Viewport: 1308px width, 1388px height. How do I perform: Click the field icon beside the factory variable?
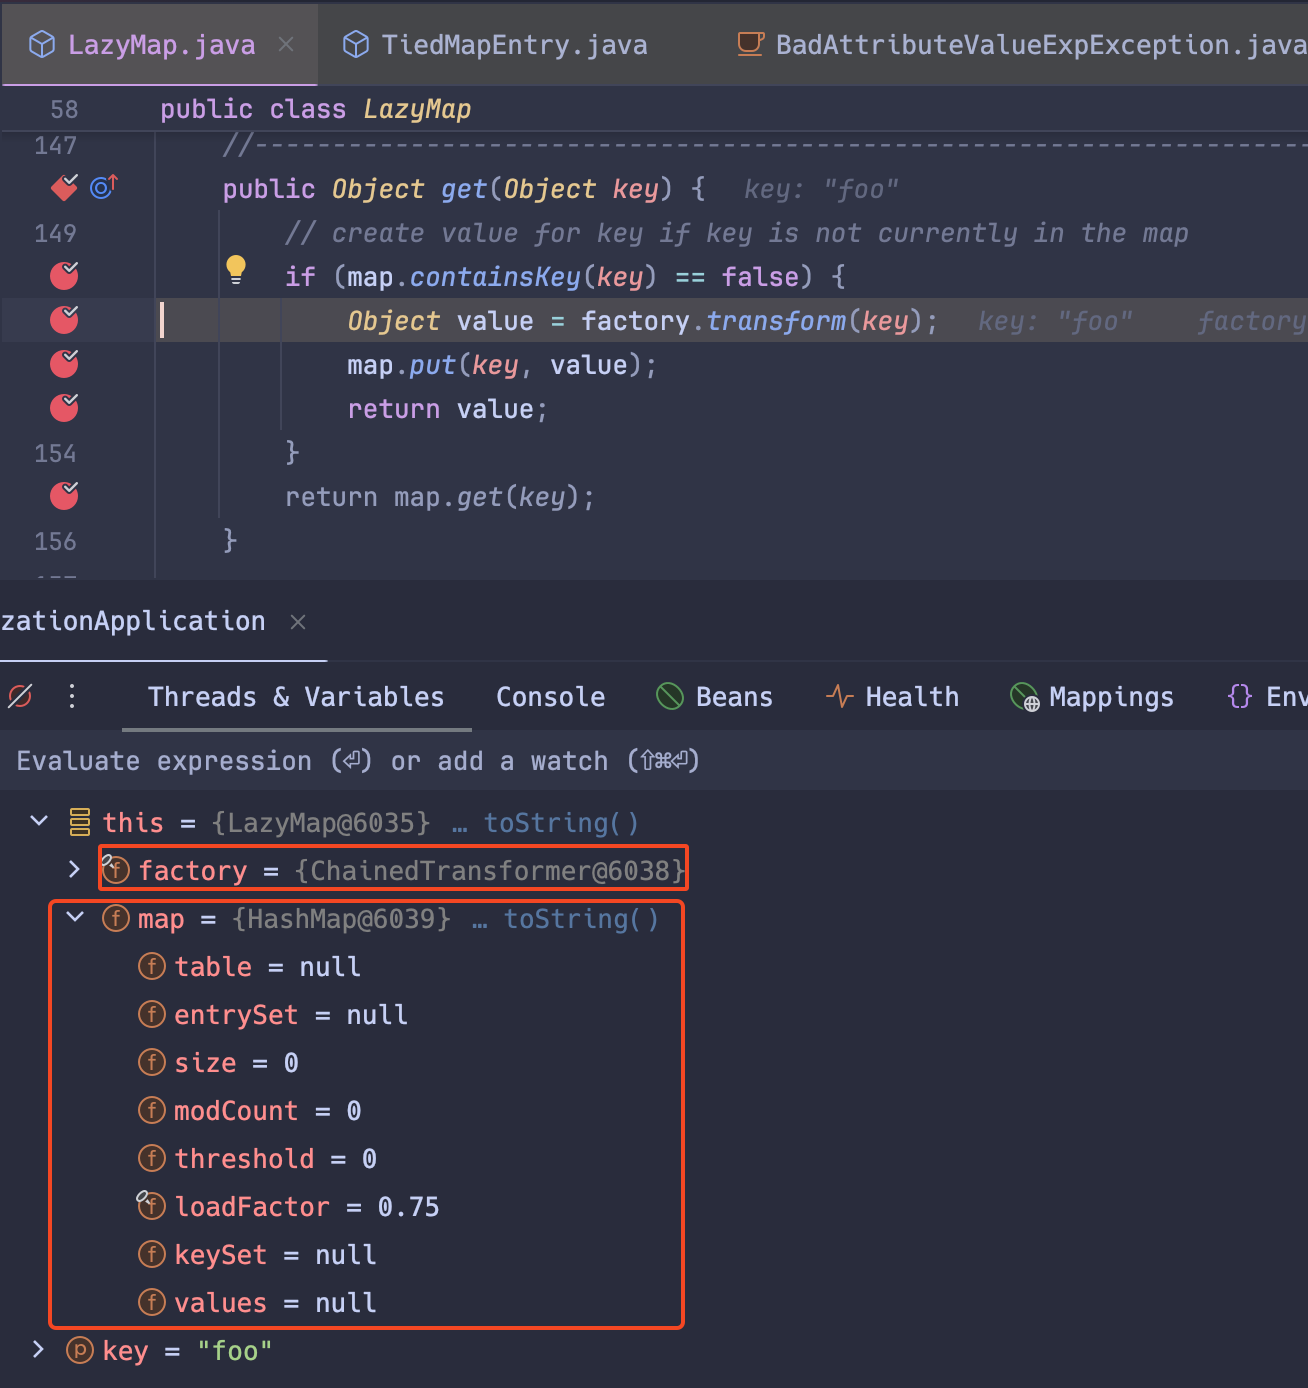click(115, 870)
